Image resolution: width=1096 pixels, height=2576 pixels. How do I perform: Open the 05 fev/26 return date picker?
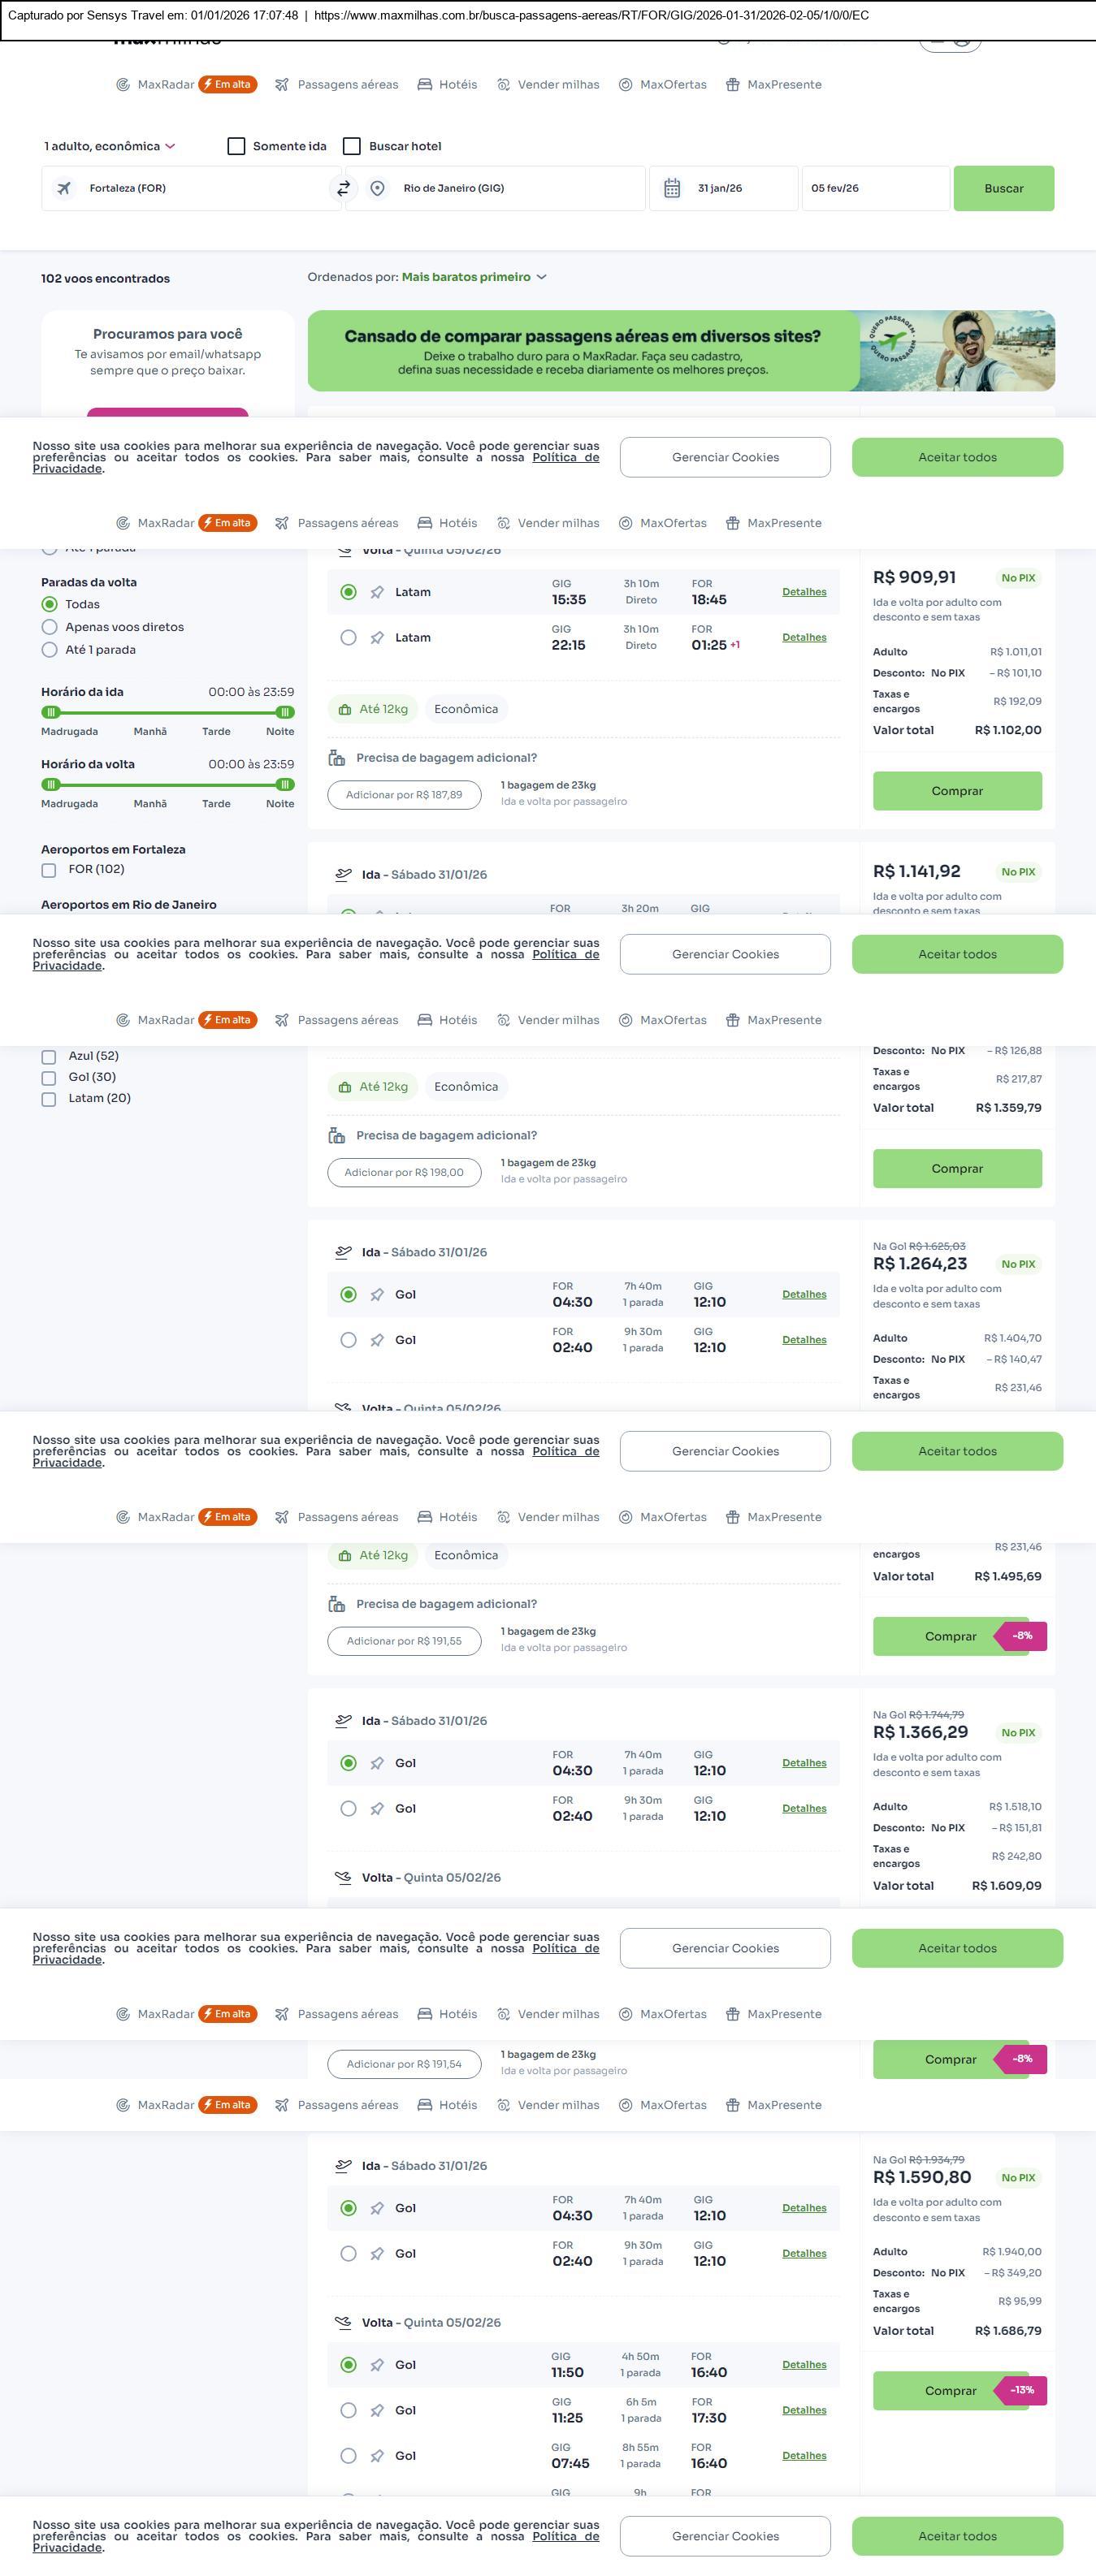874,188
